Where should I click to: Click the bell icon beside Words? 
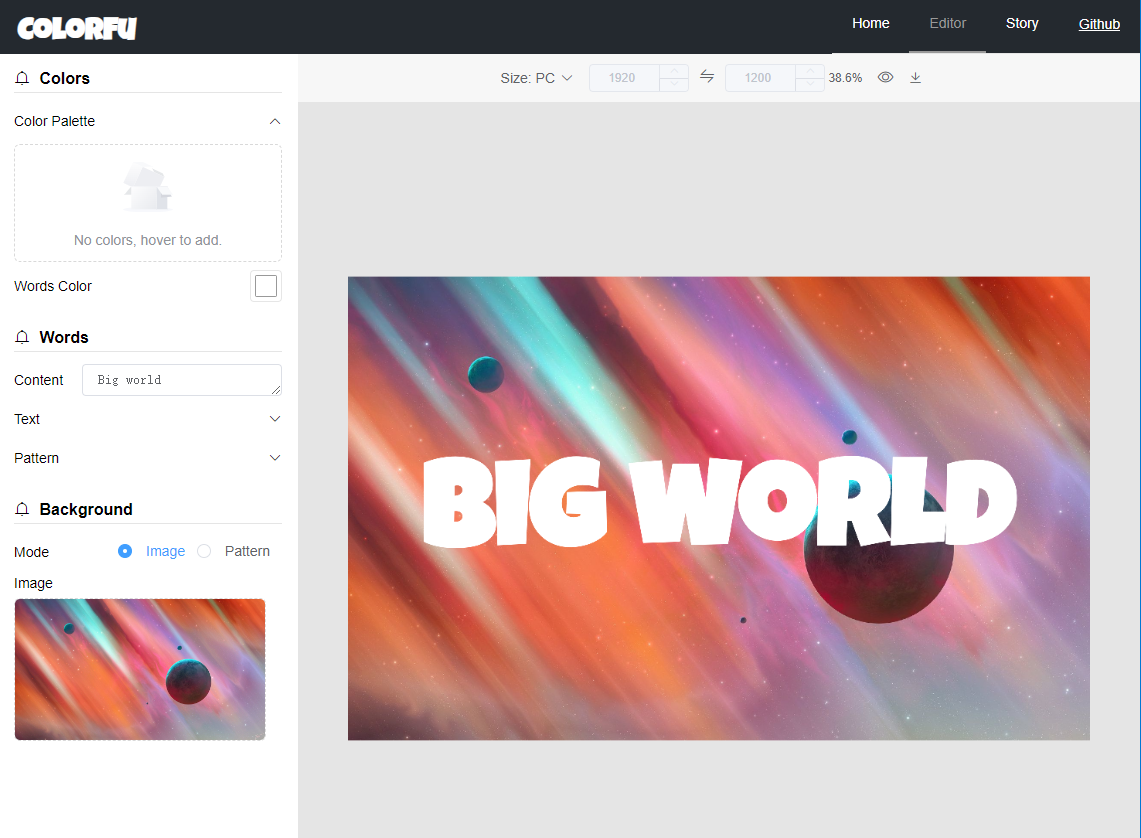pos(23,337)
